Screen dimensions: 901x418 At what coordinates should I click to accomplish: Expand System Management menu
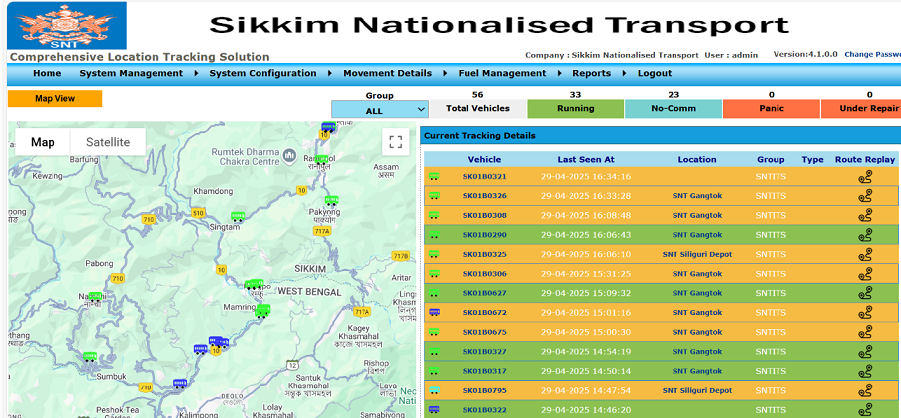coord(131,73)
